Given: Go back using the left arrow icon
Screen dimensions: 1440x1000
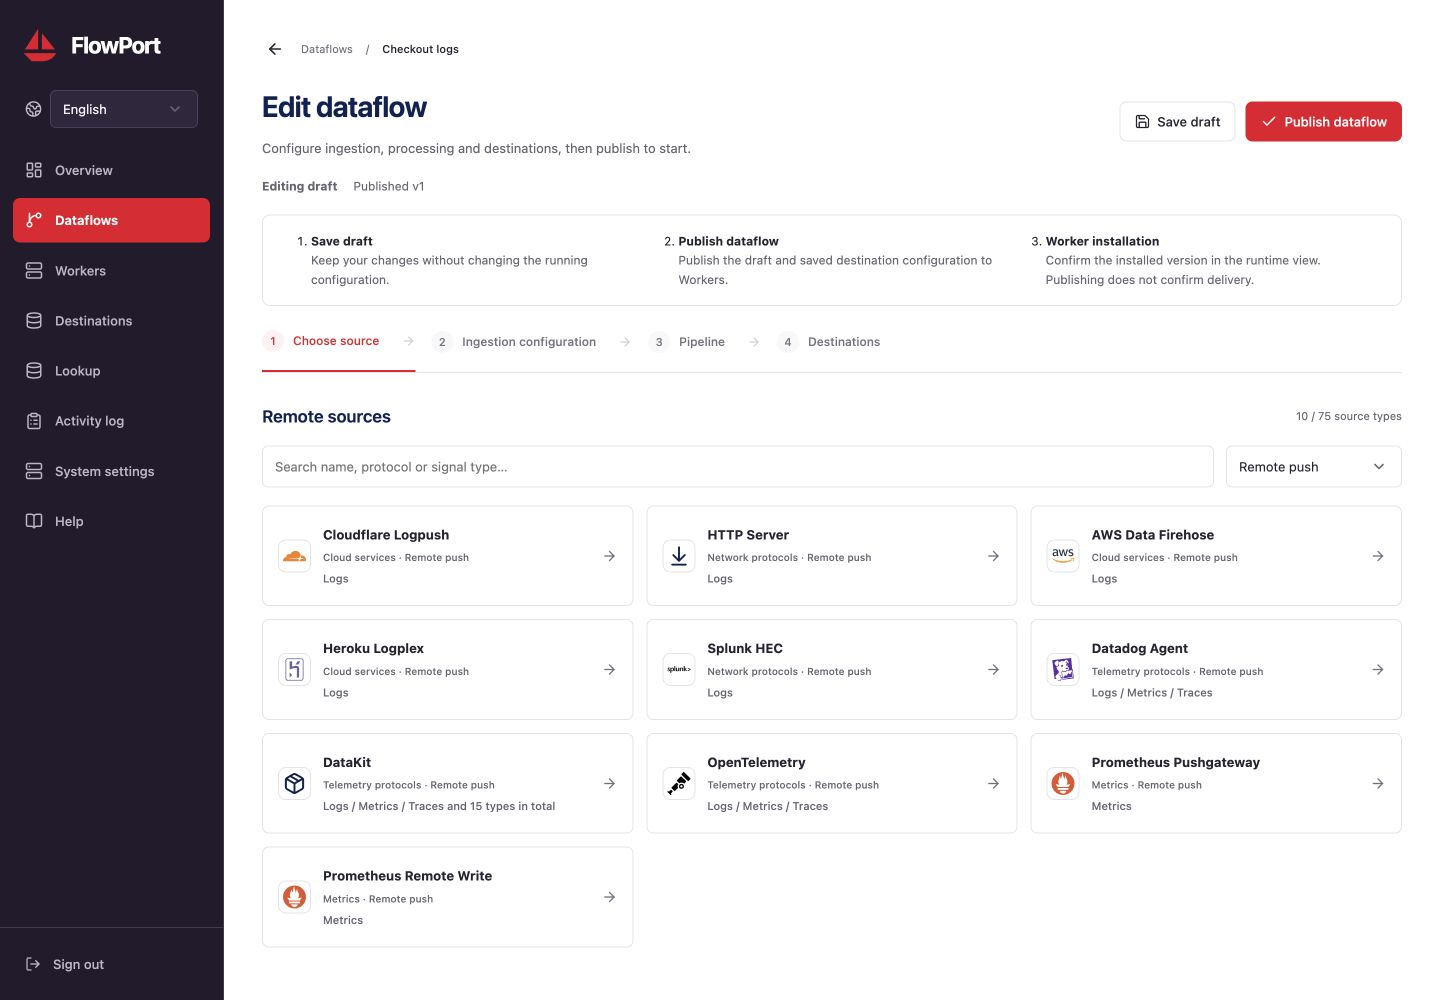Looking at the screenshot, I should [x=275, y=49].
